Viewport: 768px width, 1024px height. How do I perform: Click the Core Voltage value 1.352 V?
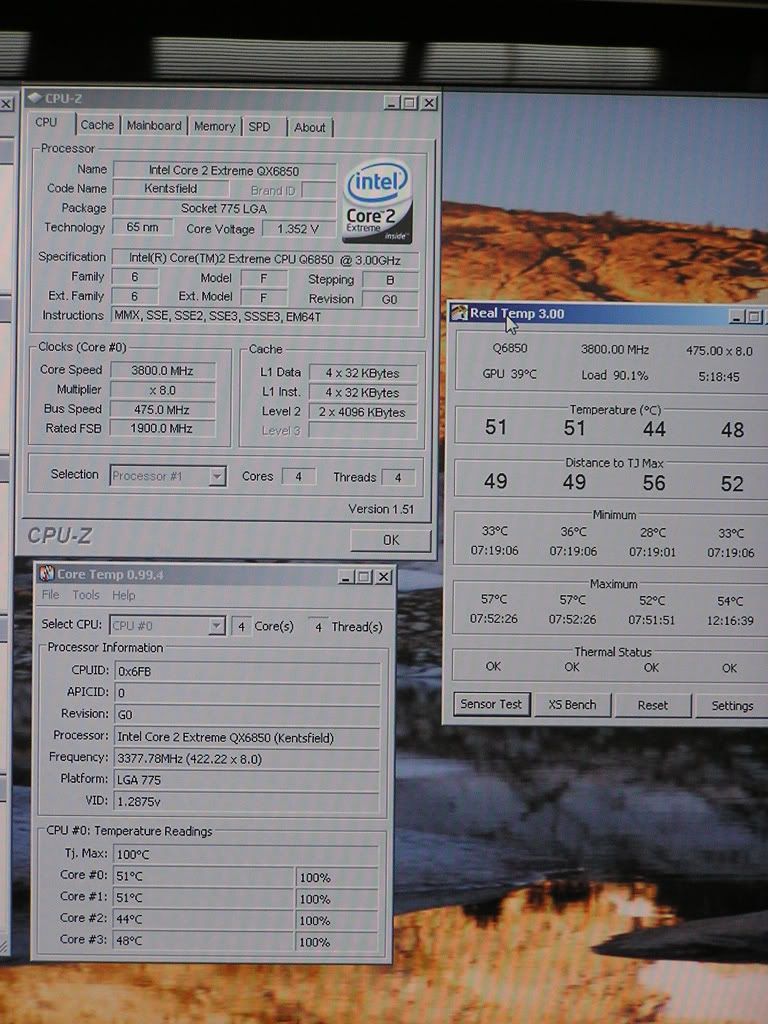(298, 229)
